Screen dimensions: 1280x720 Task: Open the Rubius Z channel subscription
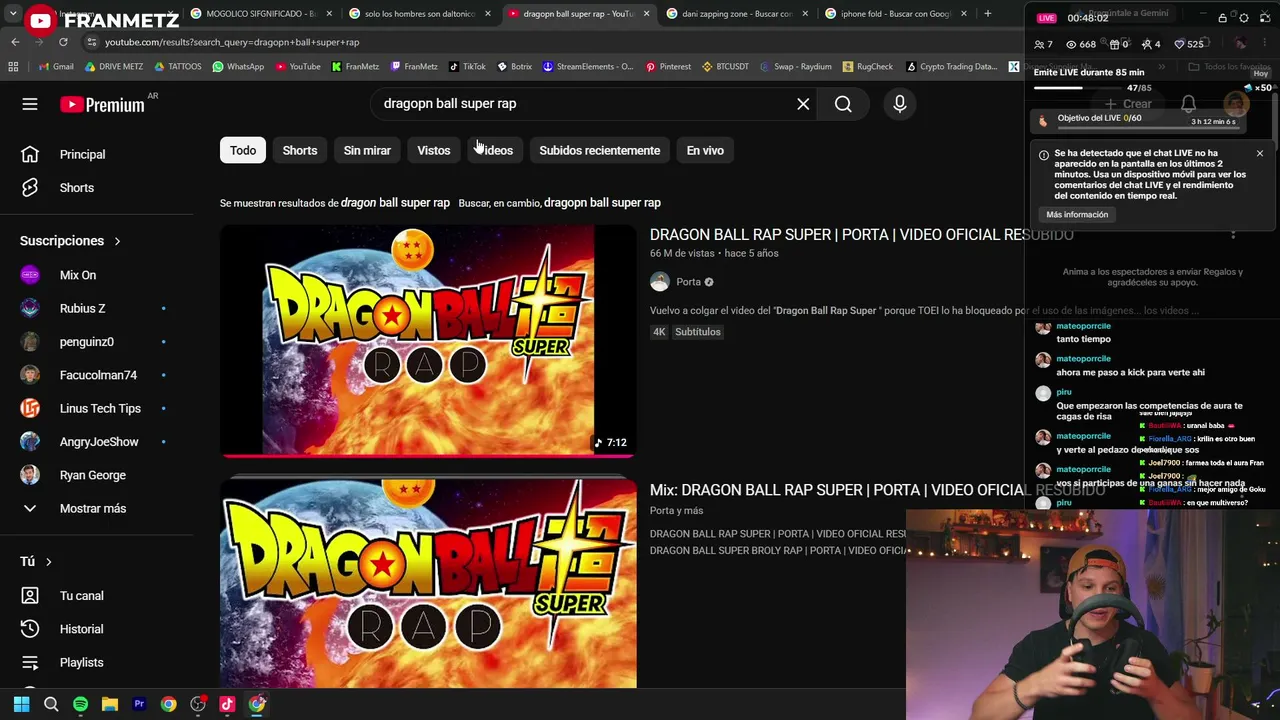[x=82, y=308]
